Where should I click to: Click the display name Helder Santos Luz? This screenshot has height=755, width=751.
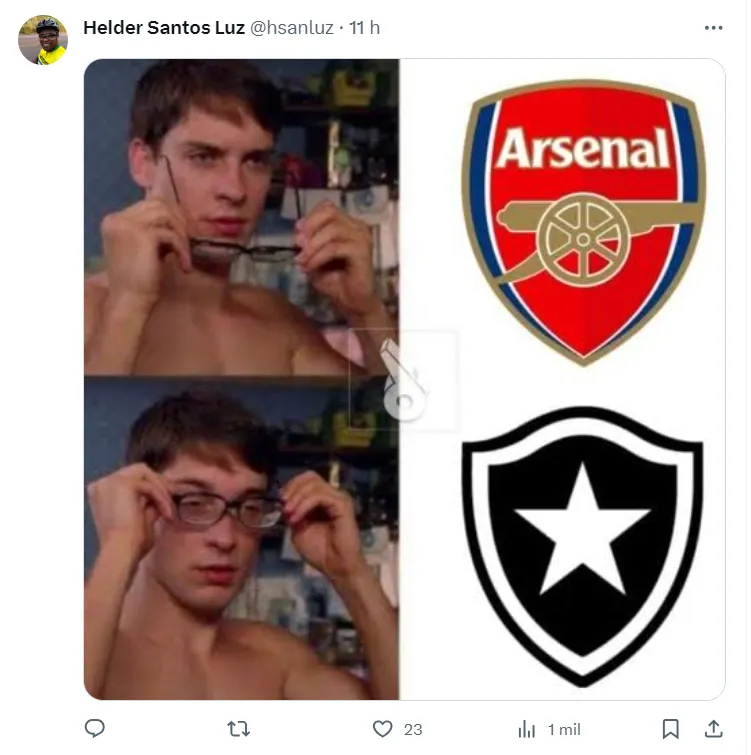[164, 28]
